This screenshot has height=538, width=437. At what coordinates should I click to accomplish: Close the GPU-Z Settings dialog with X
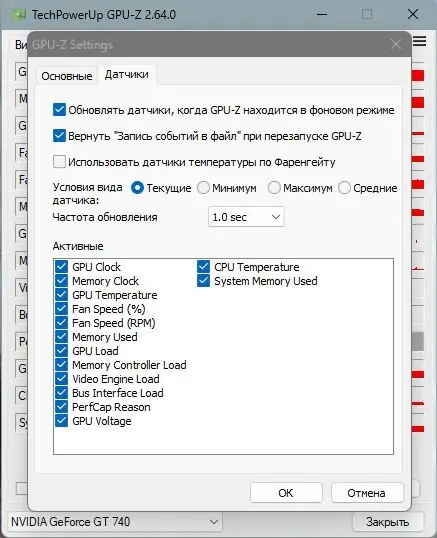coord(396,44)
